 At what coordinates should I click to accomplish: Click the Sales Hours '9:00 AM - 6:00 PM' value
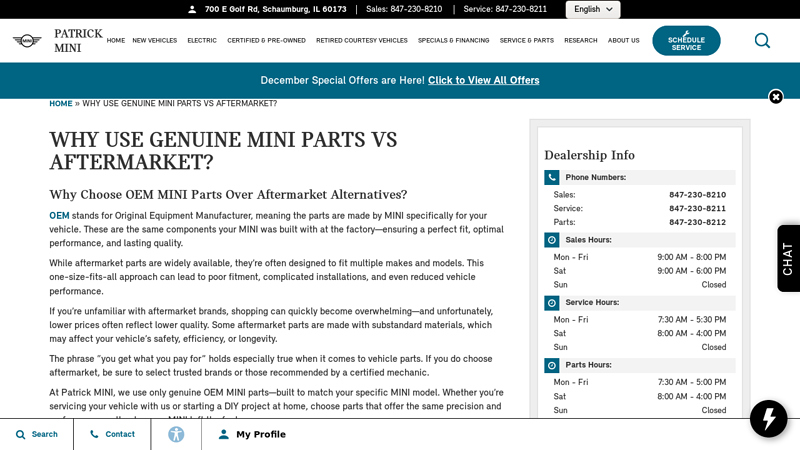(x=691, y=271)
